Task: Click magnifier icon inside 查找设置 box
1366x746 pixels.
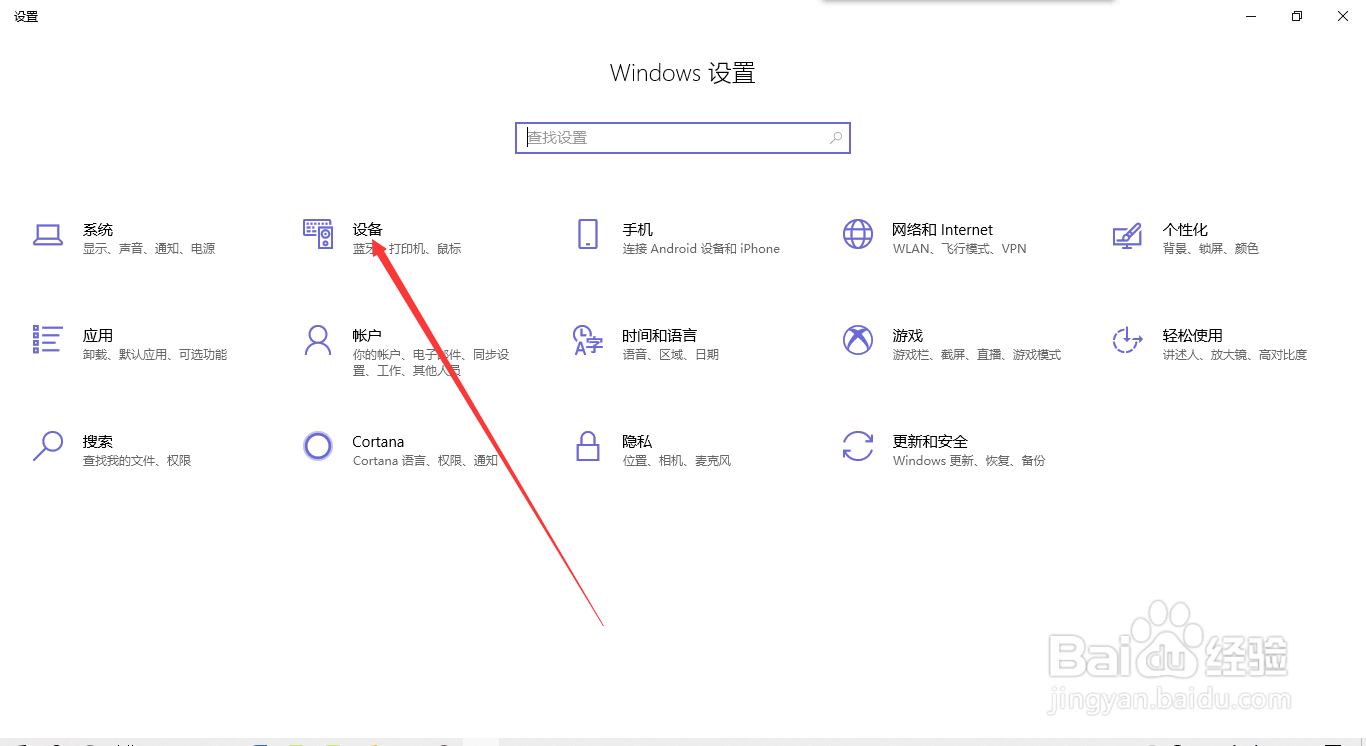Action: point(836,138)
